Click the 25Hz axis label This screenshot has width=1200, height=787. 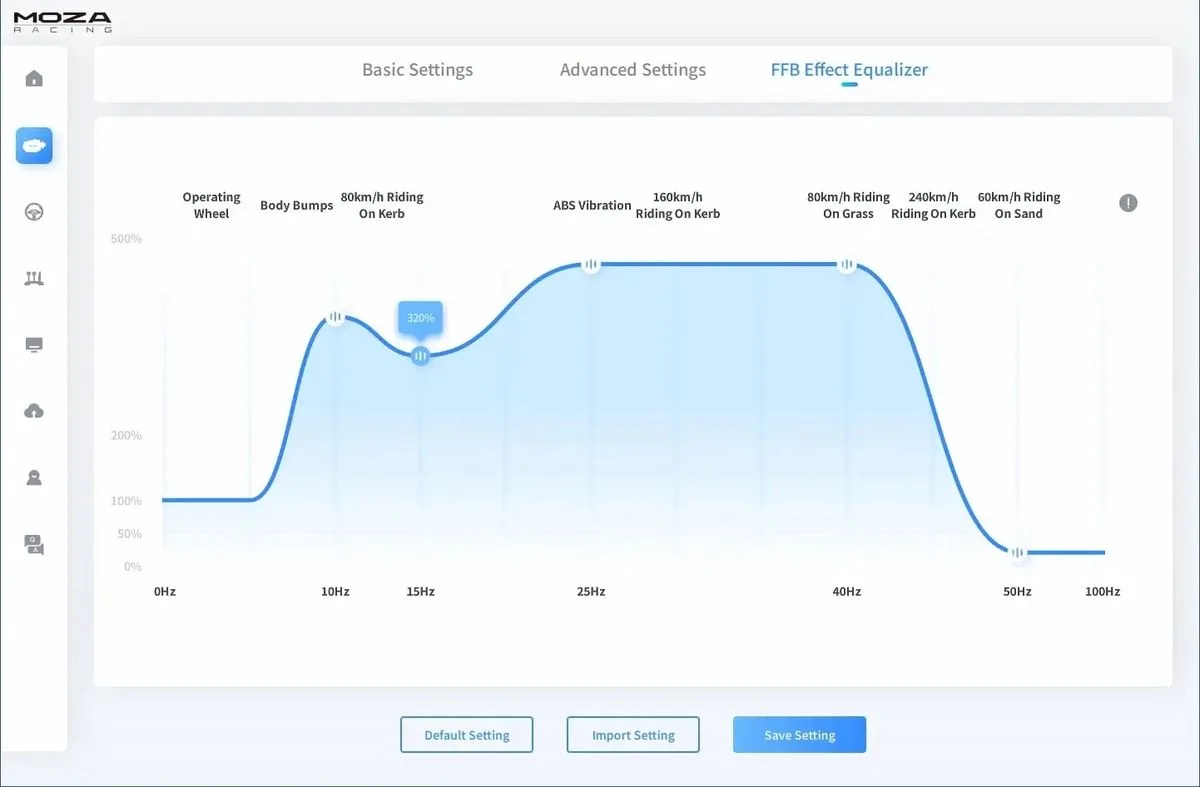591,592
